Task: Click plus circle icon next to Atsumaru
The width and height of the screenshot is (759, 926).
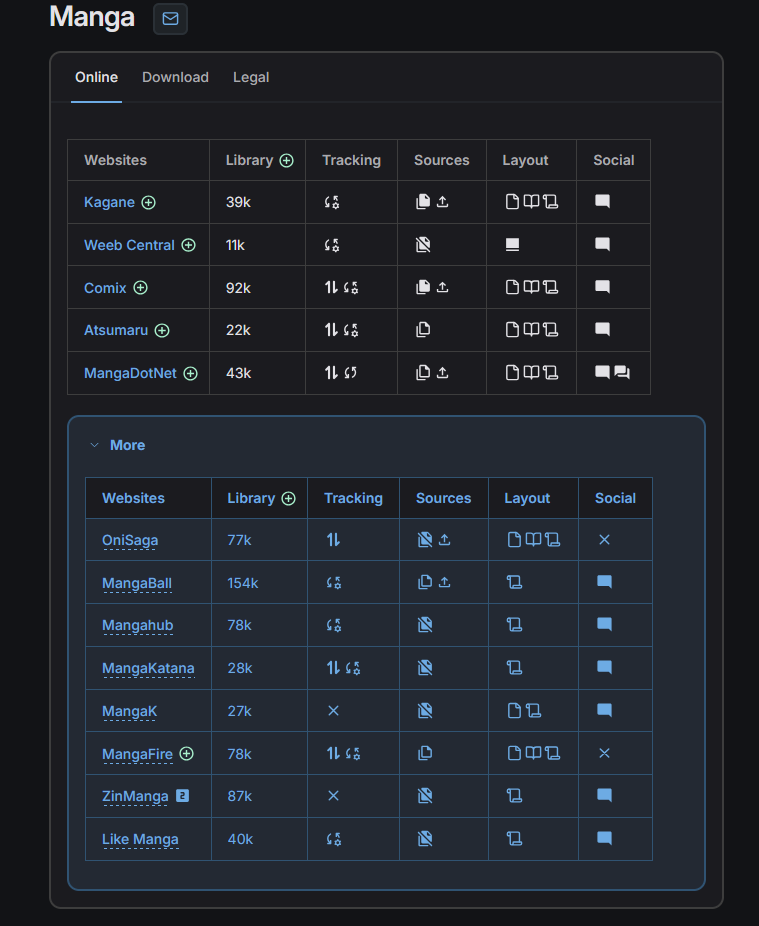Action: (162, 331)
